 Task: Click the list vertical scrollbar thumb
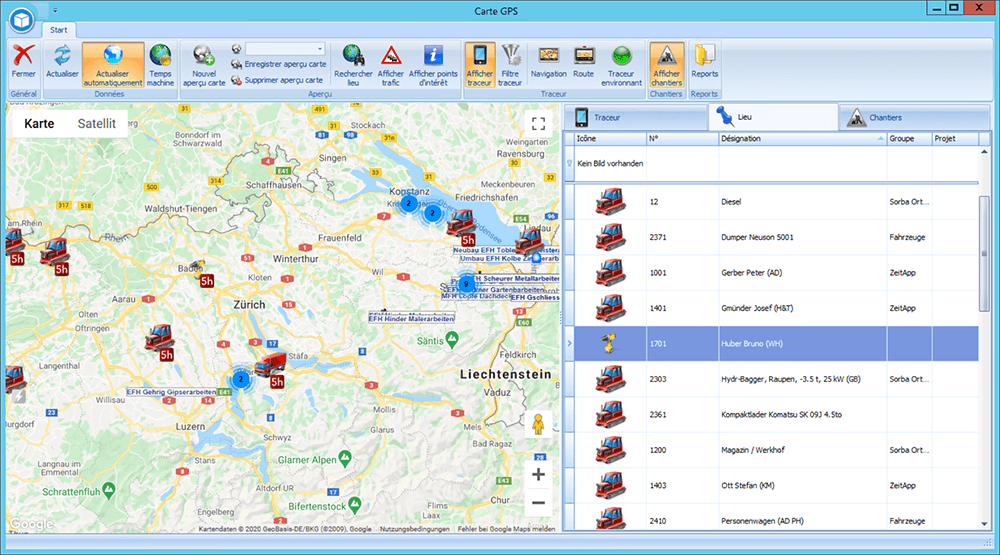(984, 255)
